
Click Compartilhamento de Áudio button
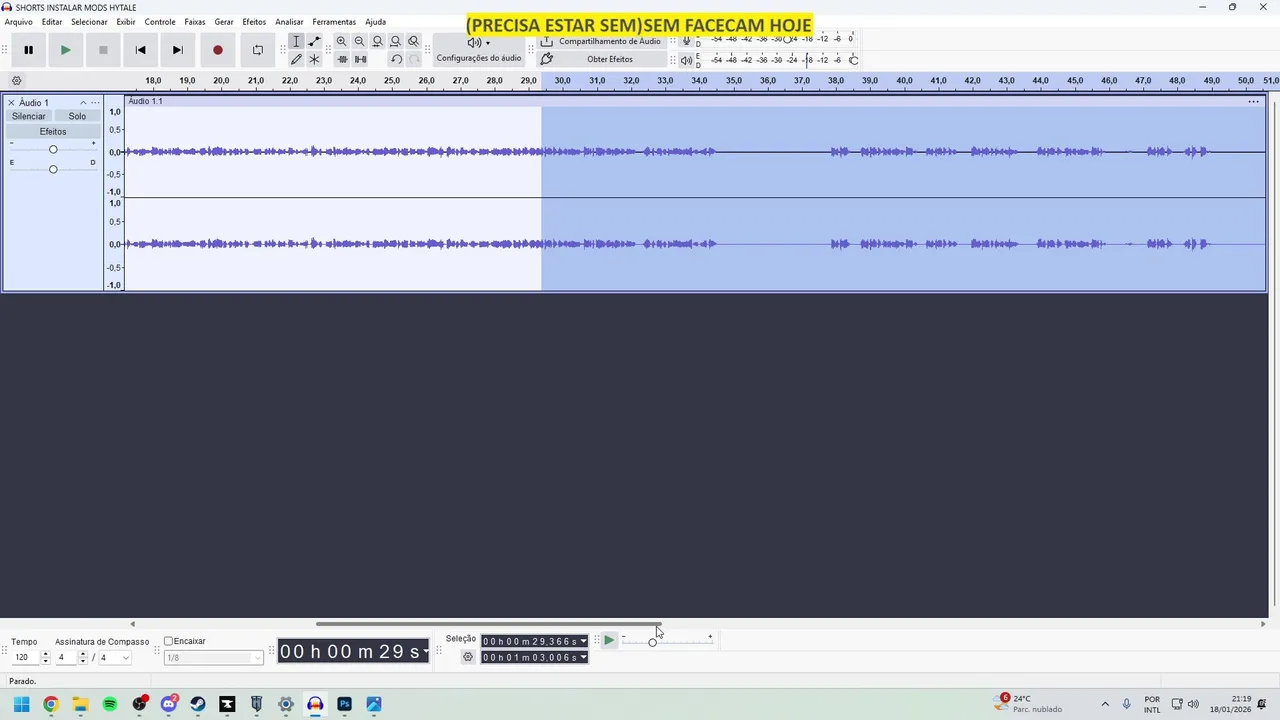(601, 41)
